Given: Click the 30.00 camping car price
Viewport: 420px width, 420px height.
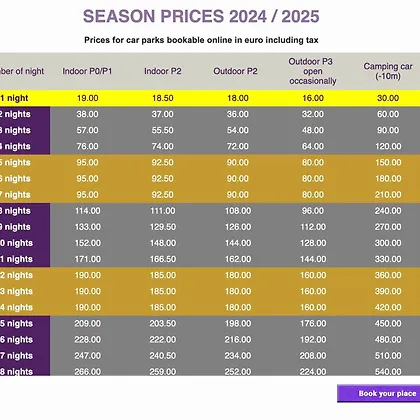Looking at the screenshot, I should coord(388,98).
